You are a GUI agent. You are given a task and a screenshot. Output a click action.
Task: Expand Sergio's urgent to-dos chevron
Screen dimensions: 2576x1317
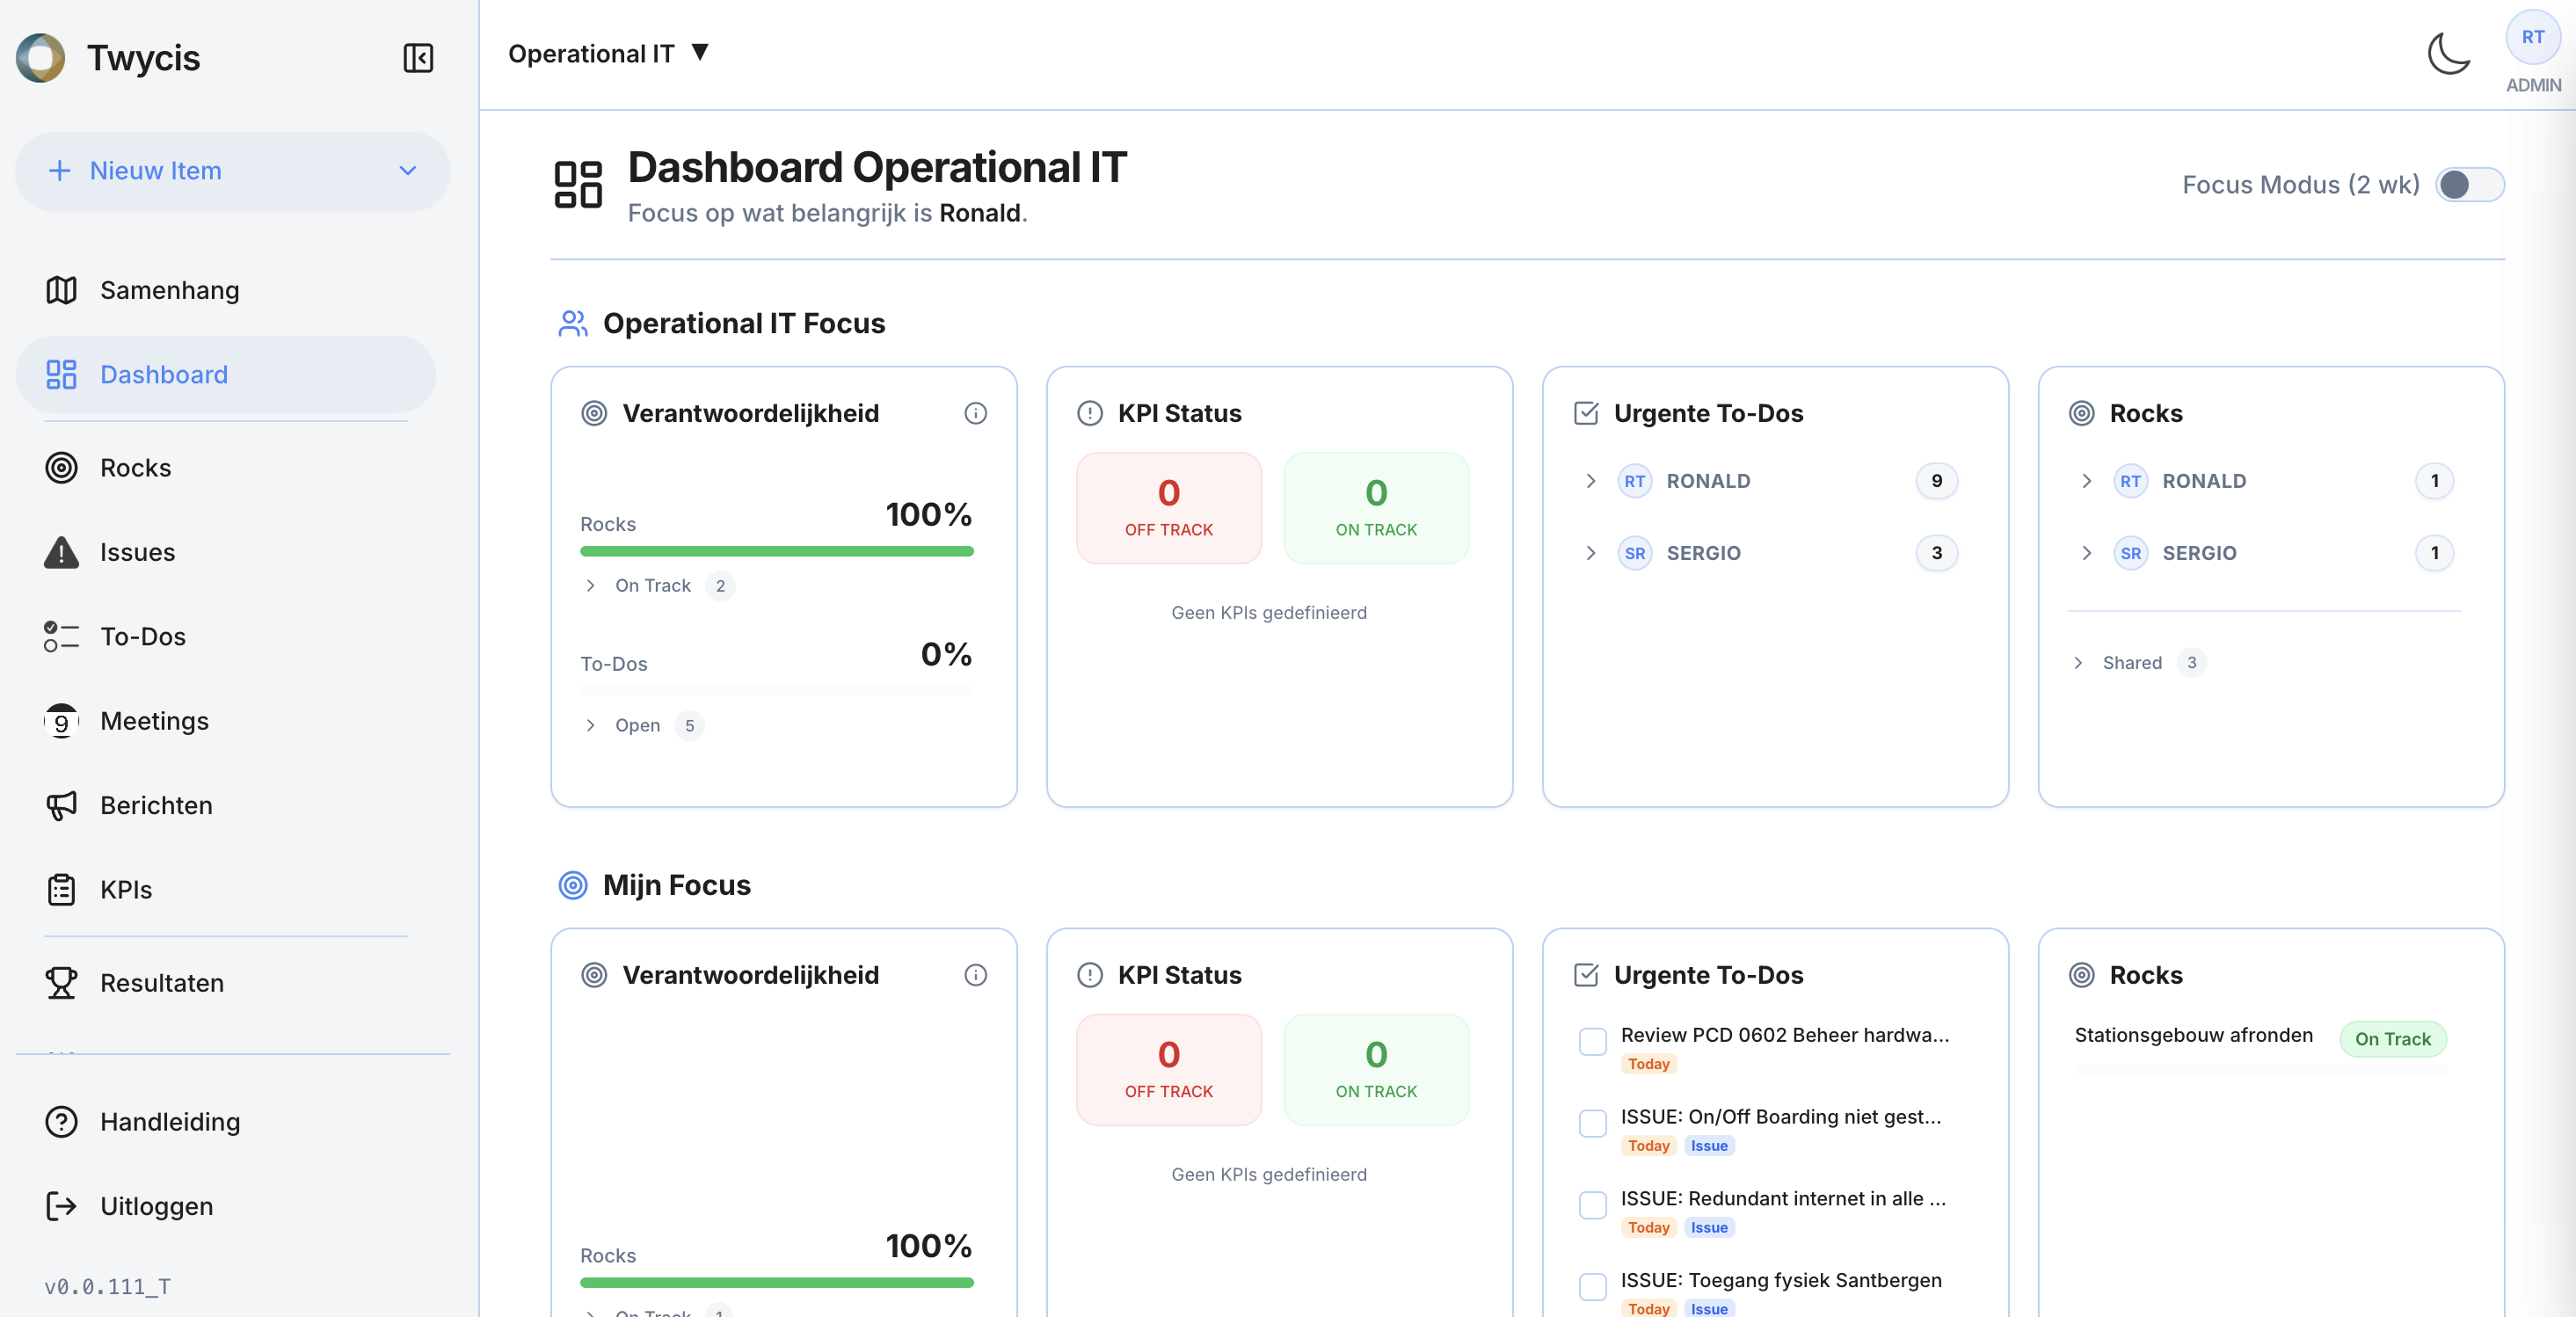[x=1590, y=553]
